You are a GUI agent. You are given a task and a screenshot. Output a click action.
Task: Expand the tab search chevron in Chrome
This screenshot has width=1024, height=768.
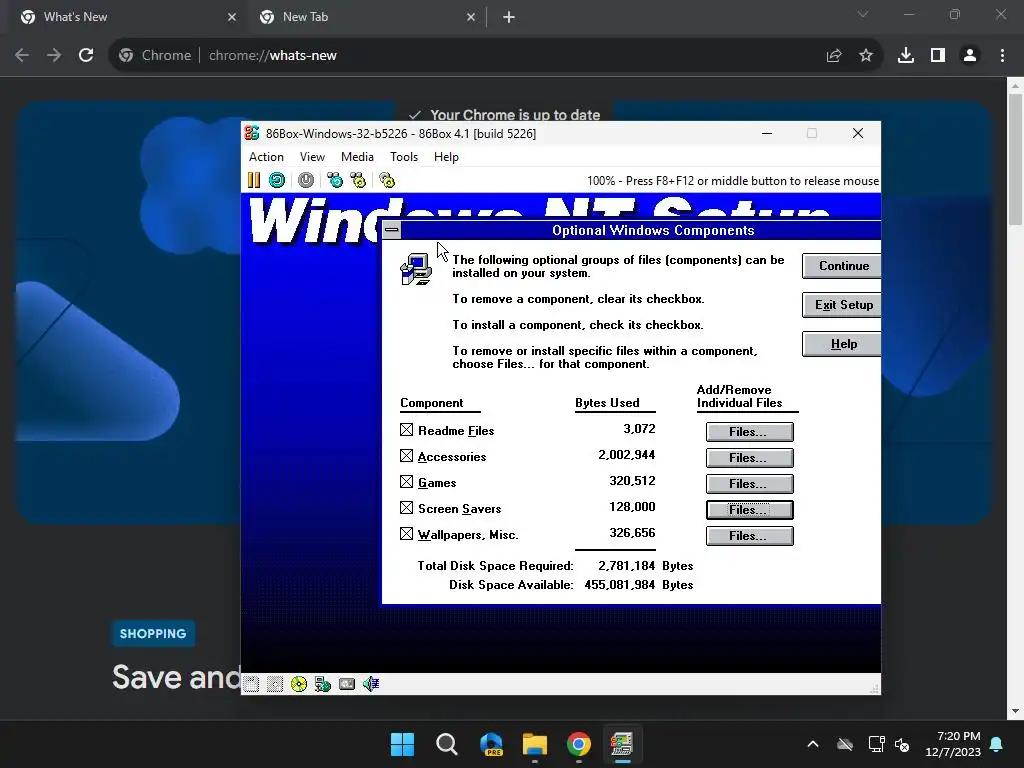coord(863,14)
